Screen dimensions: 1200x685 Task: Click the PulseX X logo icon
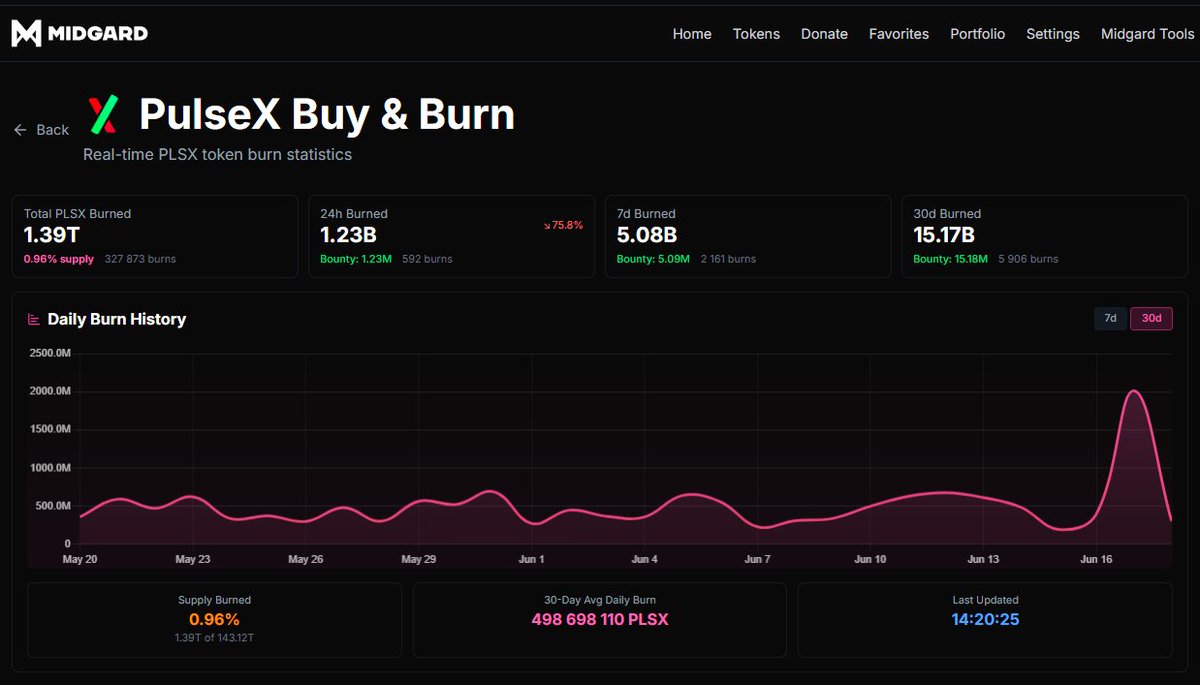(x=103, y=115)
